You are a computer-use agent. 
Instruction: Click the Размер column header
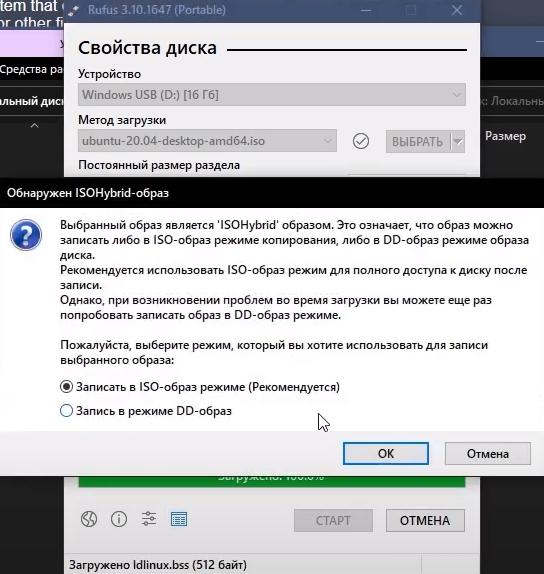coord(505,136)
